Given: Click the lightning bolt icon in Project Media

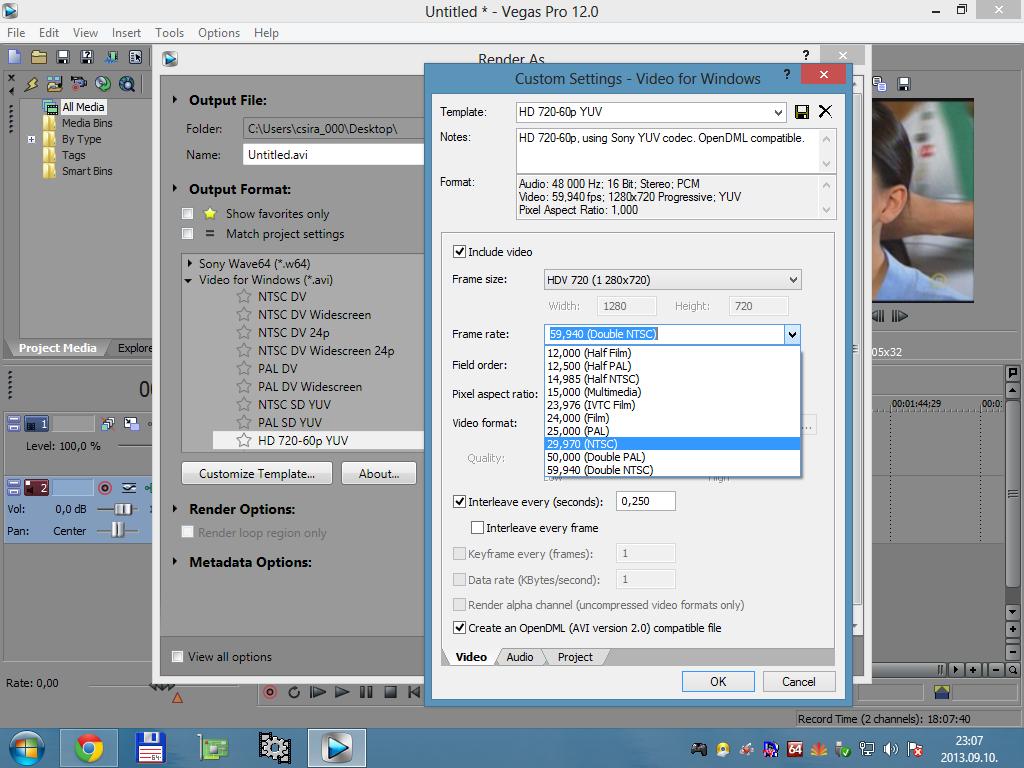Looking at the screenshot, I should click(31, 84).
